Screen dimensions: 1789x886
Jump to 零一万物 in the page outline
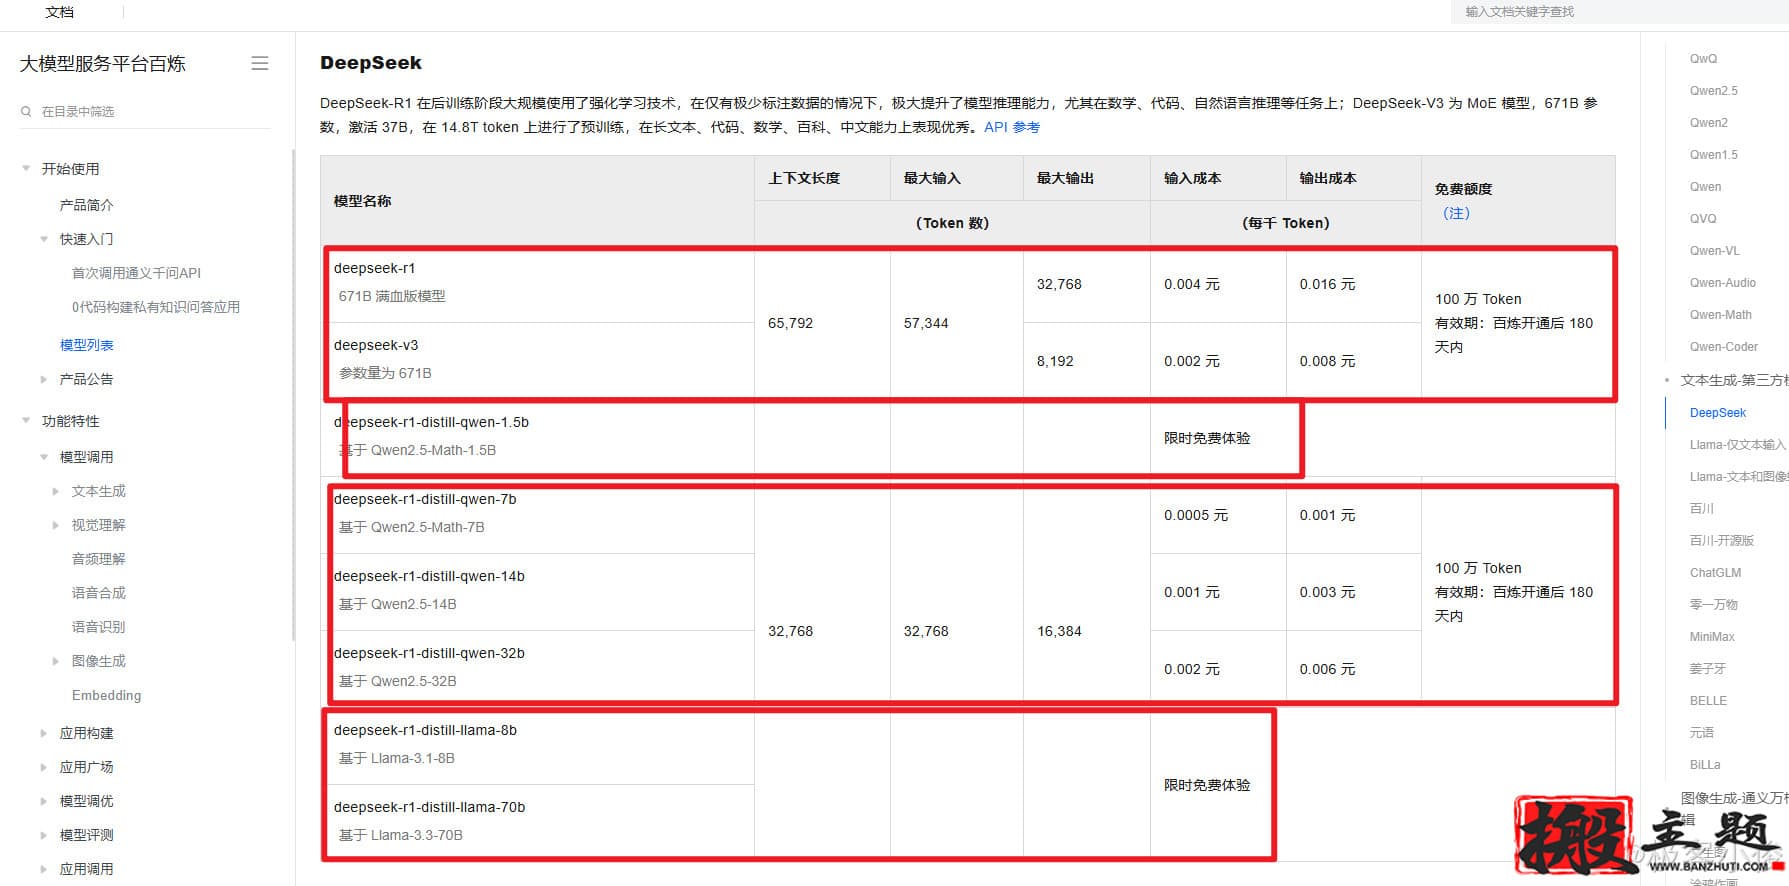point(1714,605)
